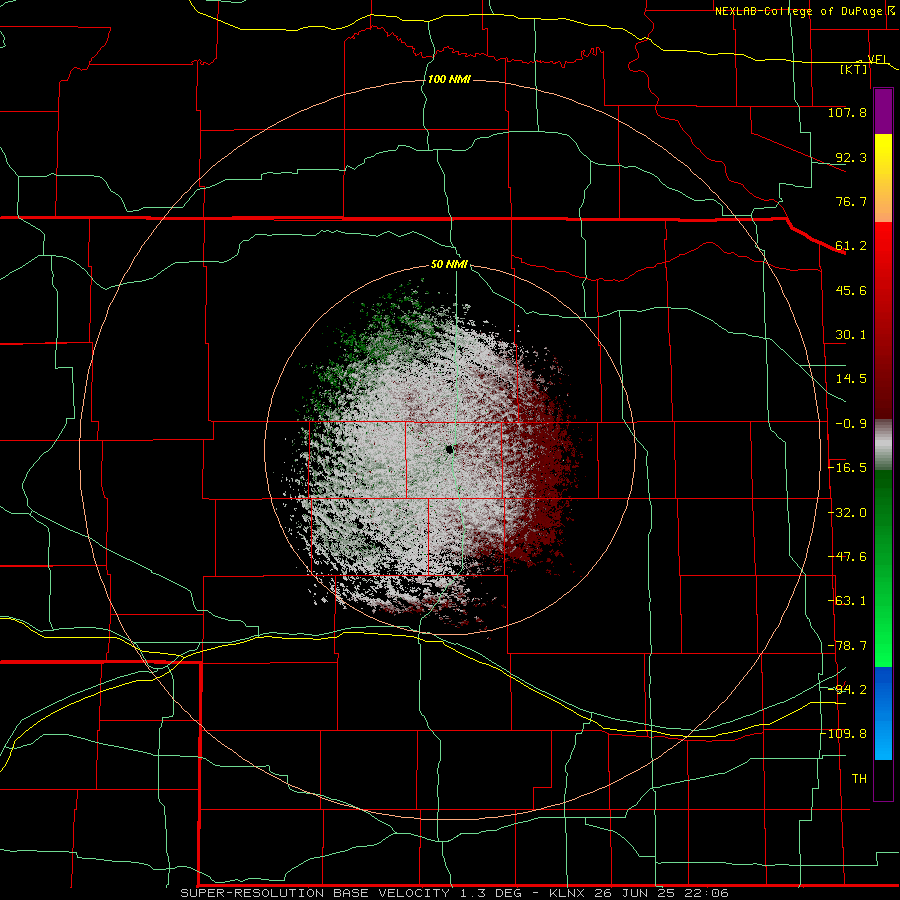Click the -63.1 velocity scale value

pyautogui.click(x=847, y=601)
